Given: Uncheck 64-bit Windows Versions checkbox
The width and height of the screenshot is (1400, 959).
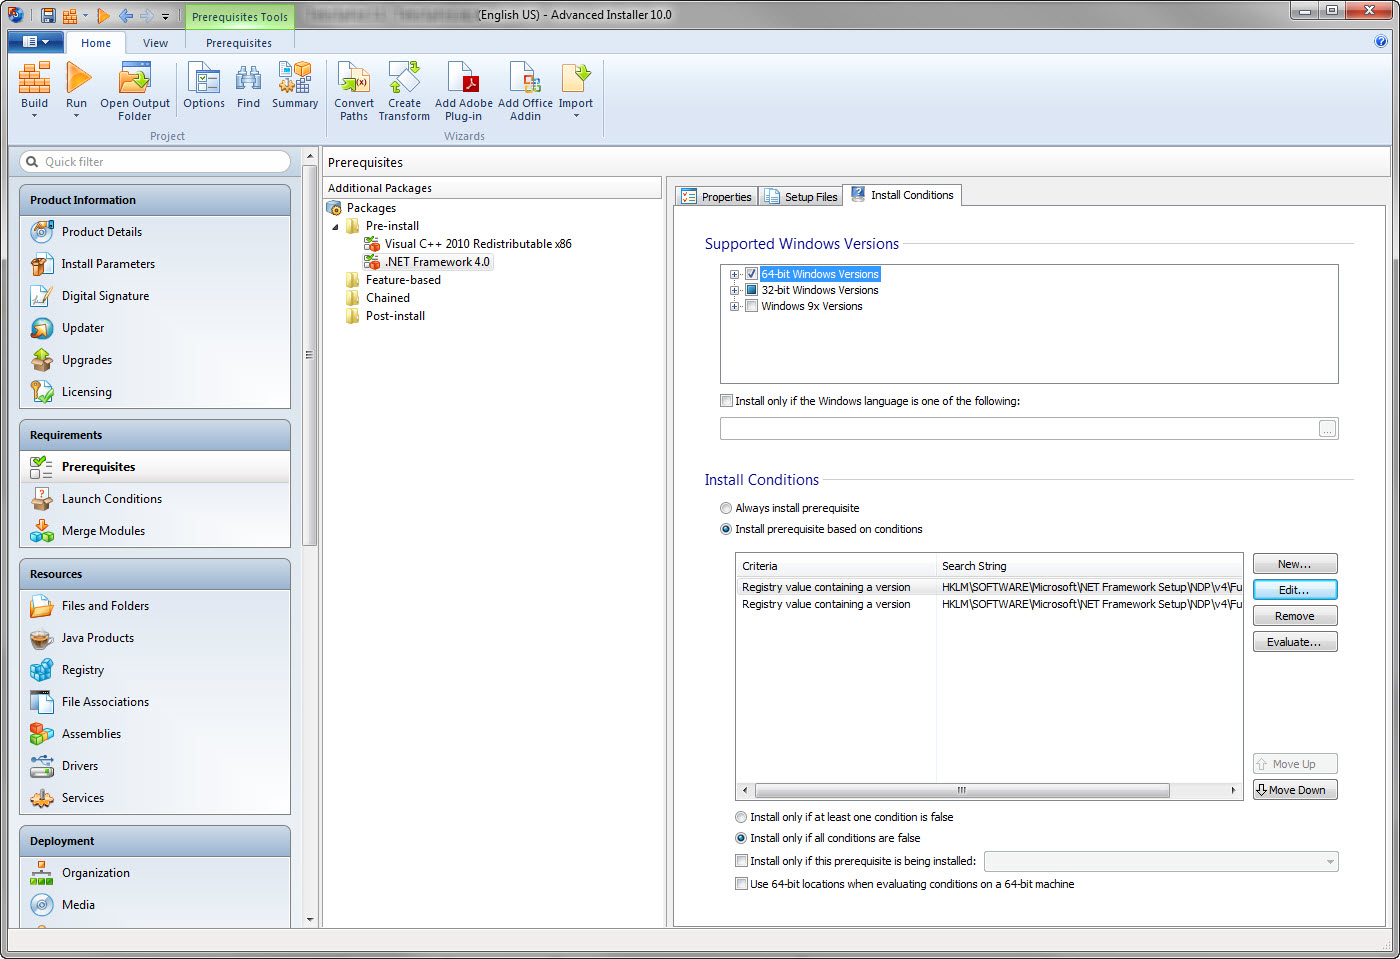Looking at the screenshot, I should (x=751, y=274).
